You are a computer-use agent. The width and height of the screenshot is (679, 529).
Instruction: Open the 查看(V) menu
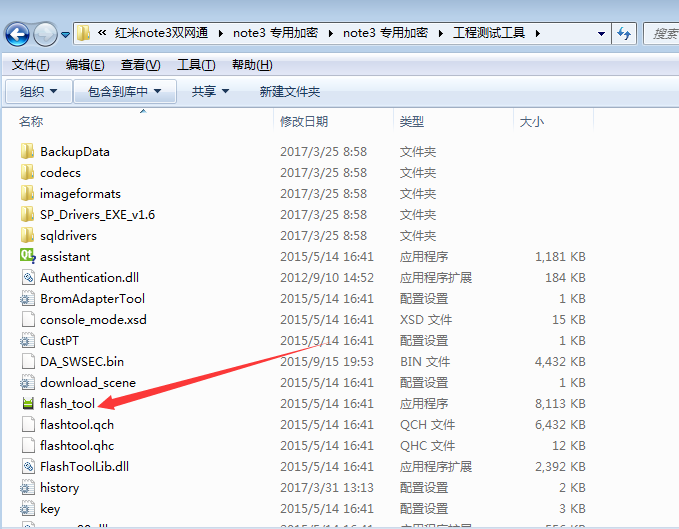click(x=140, y=65)
